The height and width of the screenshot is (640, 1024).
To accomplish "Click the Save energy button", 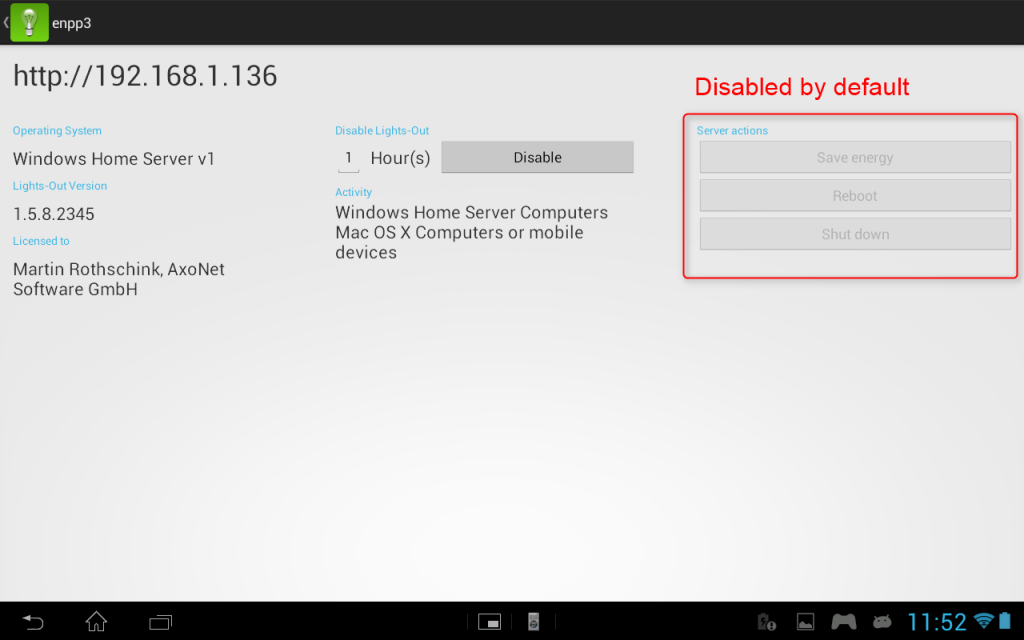I will coord(855,157).
